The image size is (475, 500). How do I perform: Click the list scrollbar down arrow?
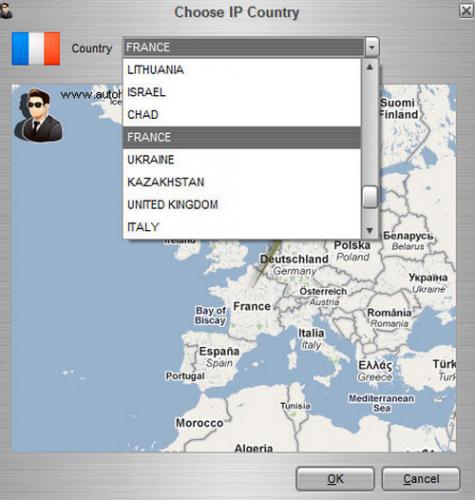369,230
